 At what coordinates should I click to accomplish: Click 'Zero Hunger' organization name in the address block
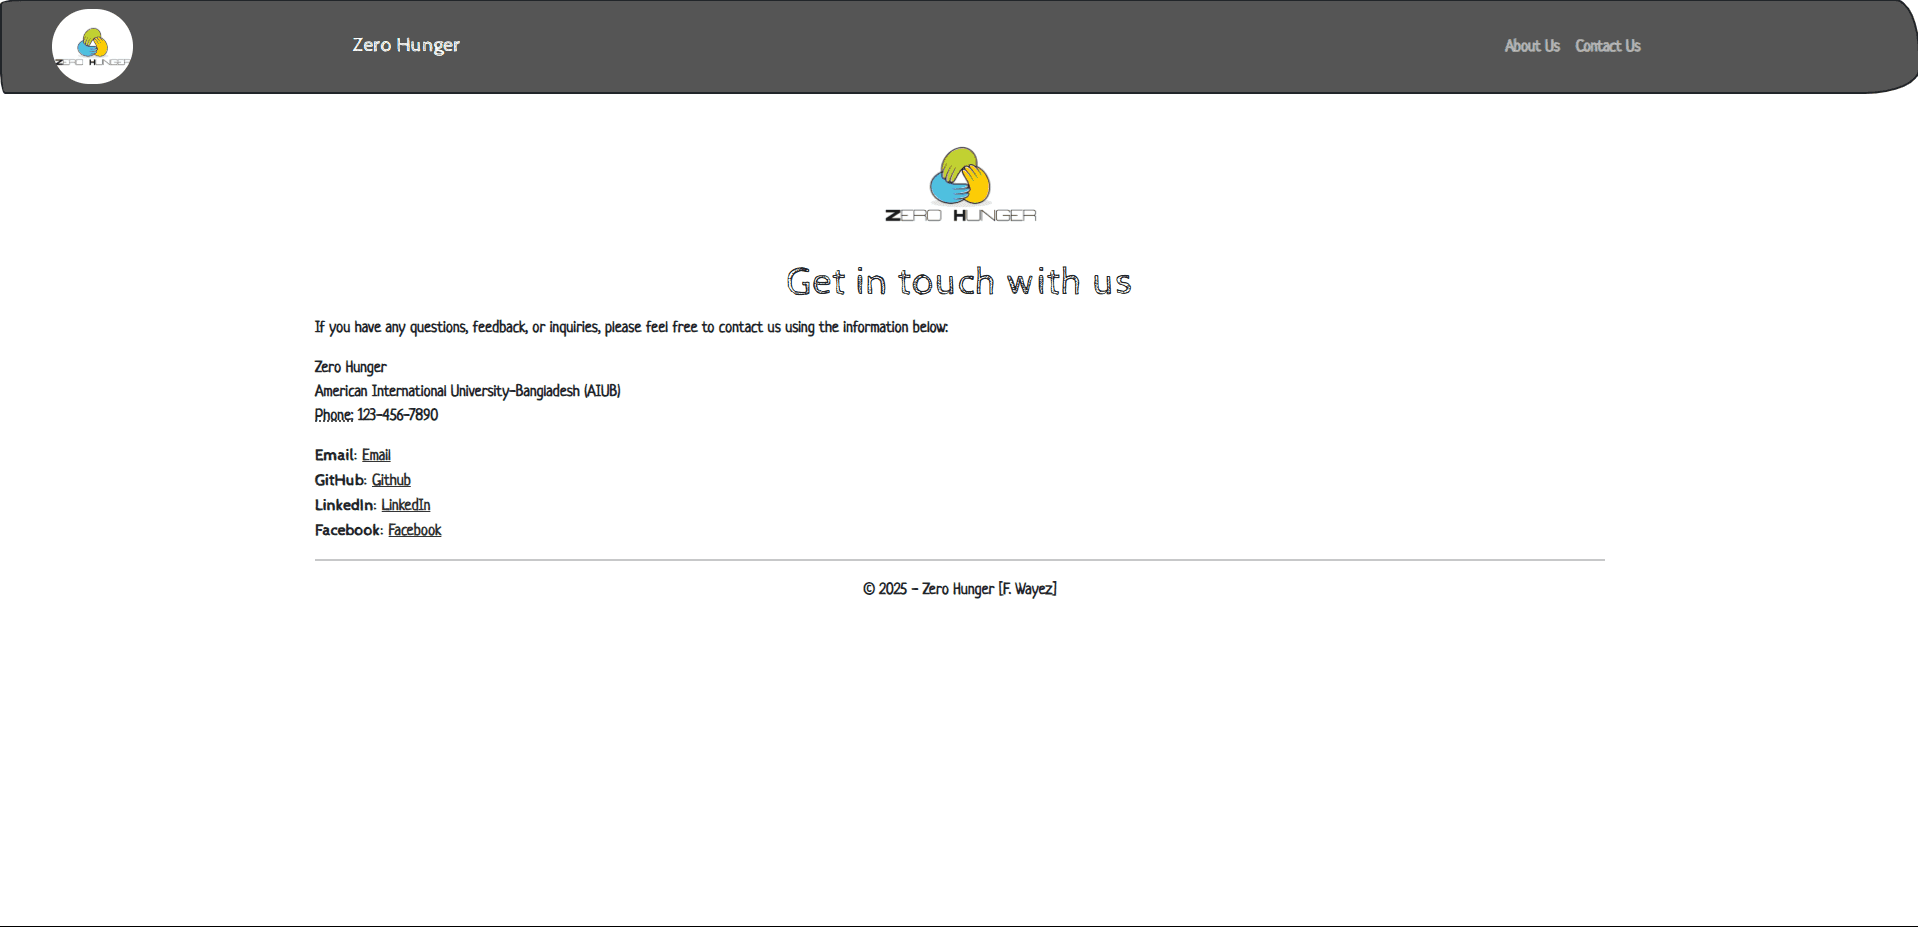(350, 367)
